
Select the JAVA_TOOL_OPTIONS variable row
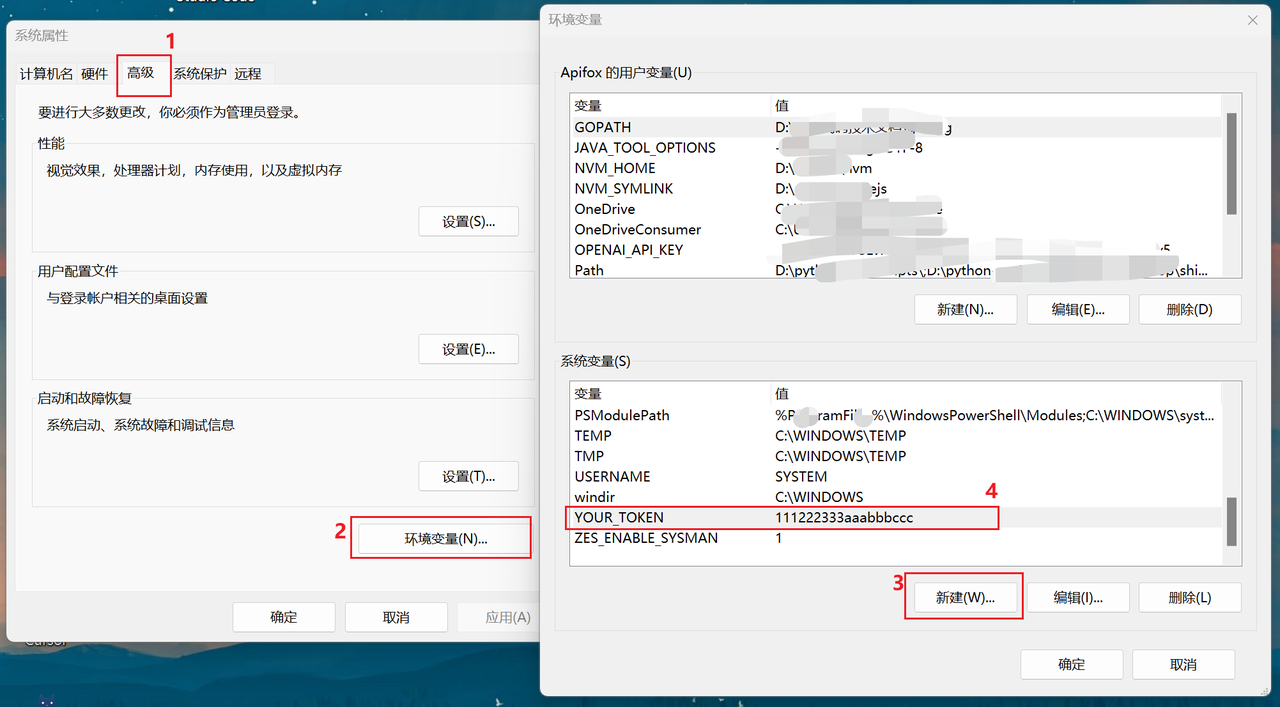click(x=896, y=147)
